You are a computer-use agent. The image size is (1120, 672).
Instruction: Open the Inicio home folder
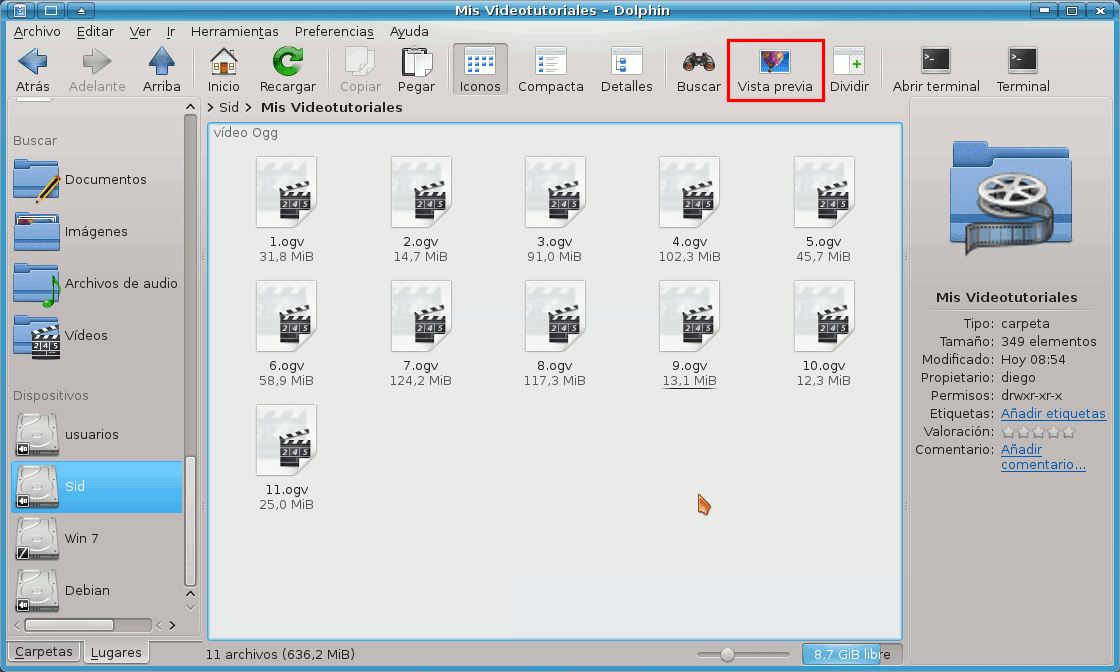coord(224,70)
